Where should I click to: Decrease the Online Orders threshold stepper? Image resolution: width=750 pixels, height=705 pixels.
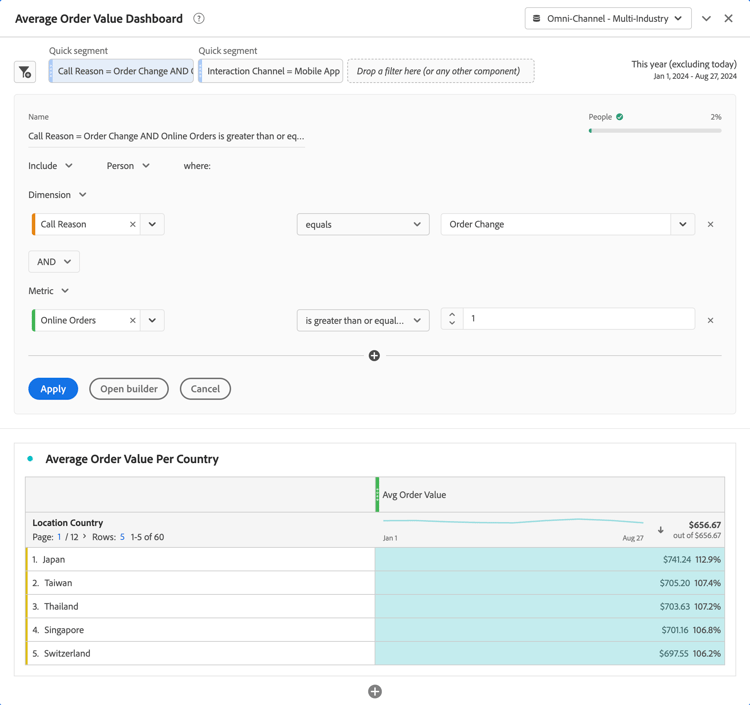pyautogui.click(x=452, y=323)
